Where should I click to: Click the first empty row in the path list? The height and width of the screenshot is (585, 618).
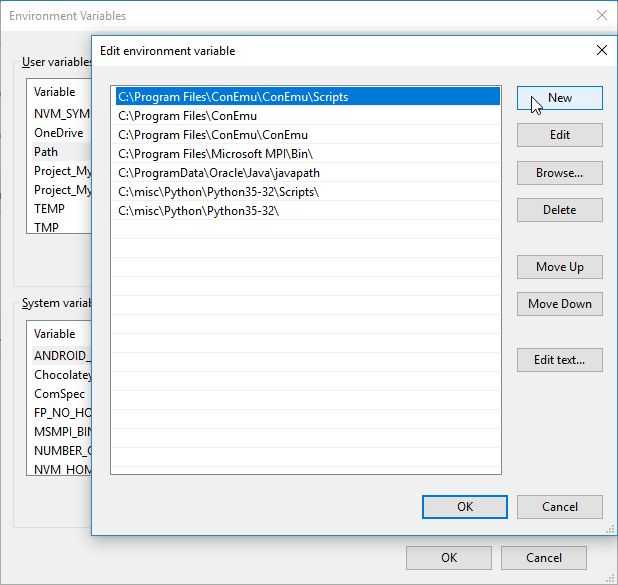305,230
